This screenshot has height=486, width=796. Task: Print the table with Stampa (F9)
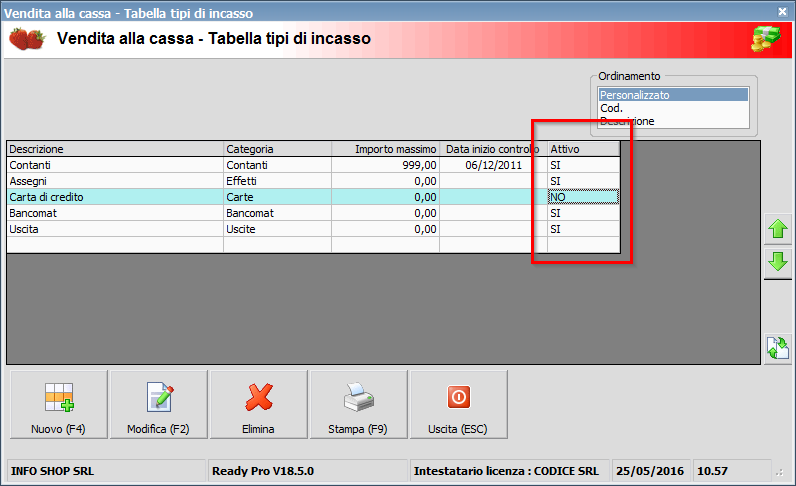(x=359, y=404)
